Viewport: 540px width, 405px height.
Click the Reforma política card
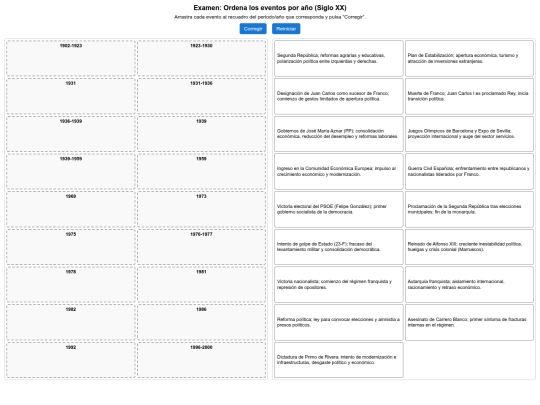coord(339,322)
